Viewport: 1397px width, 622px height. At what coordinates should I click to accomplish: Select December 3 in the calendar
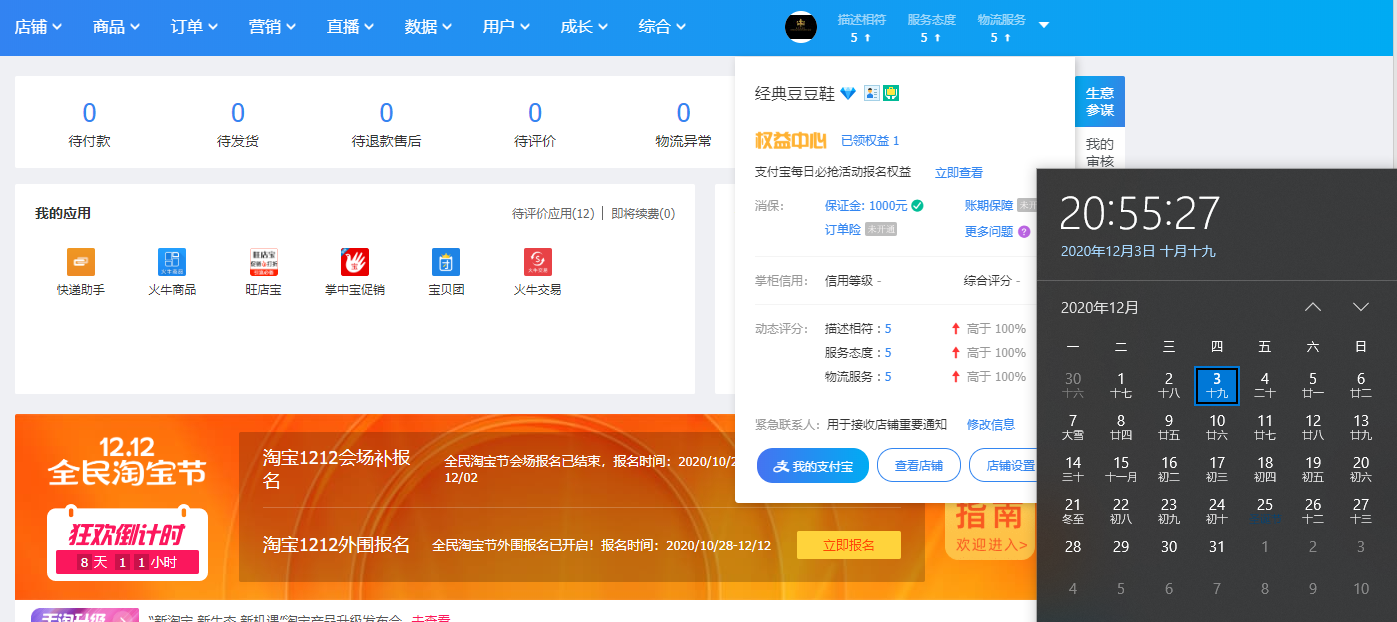pos(1217,385)
